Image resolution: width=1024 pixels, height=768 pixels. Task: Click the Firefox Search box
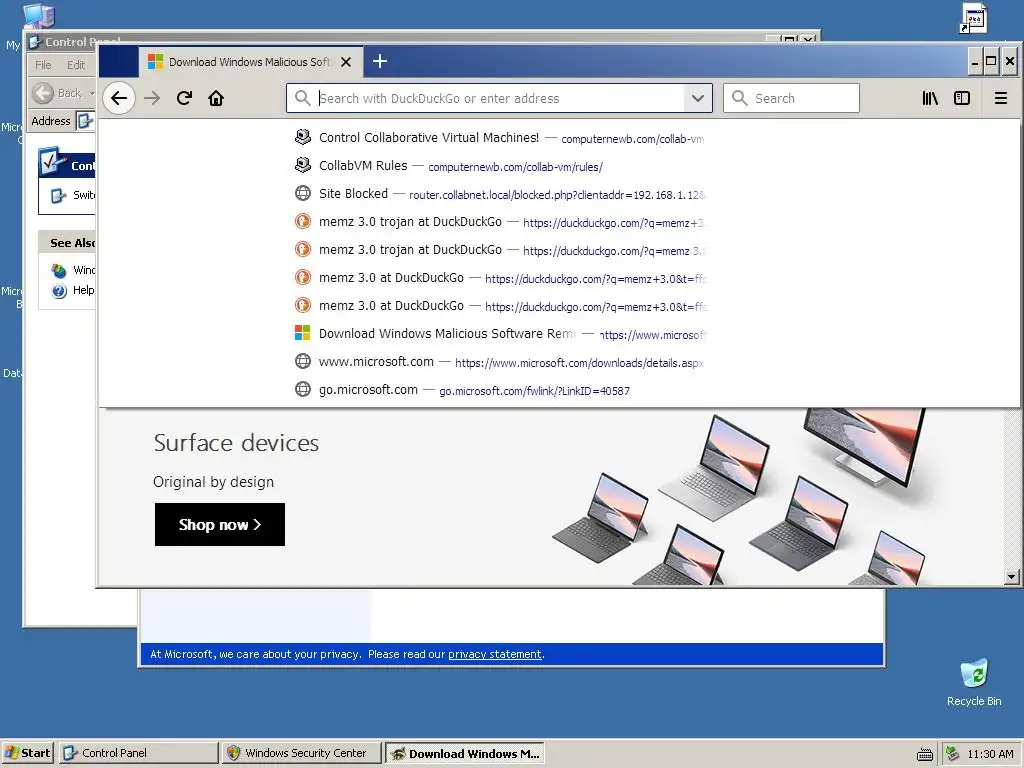coord(791,99)
